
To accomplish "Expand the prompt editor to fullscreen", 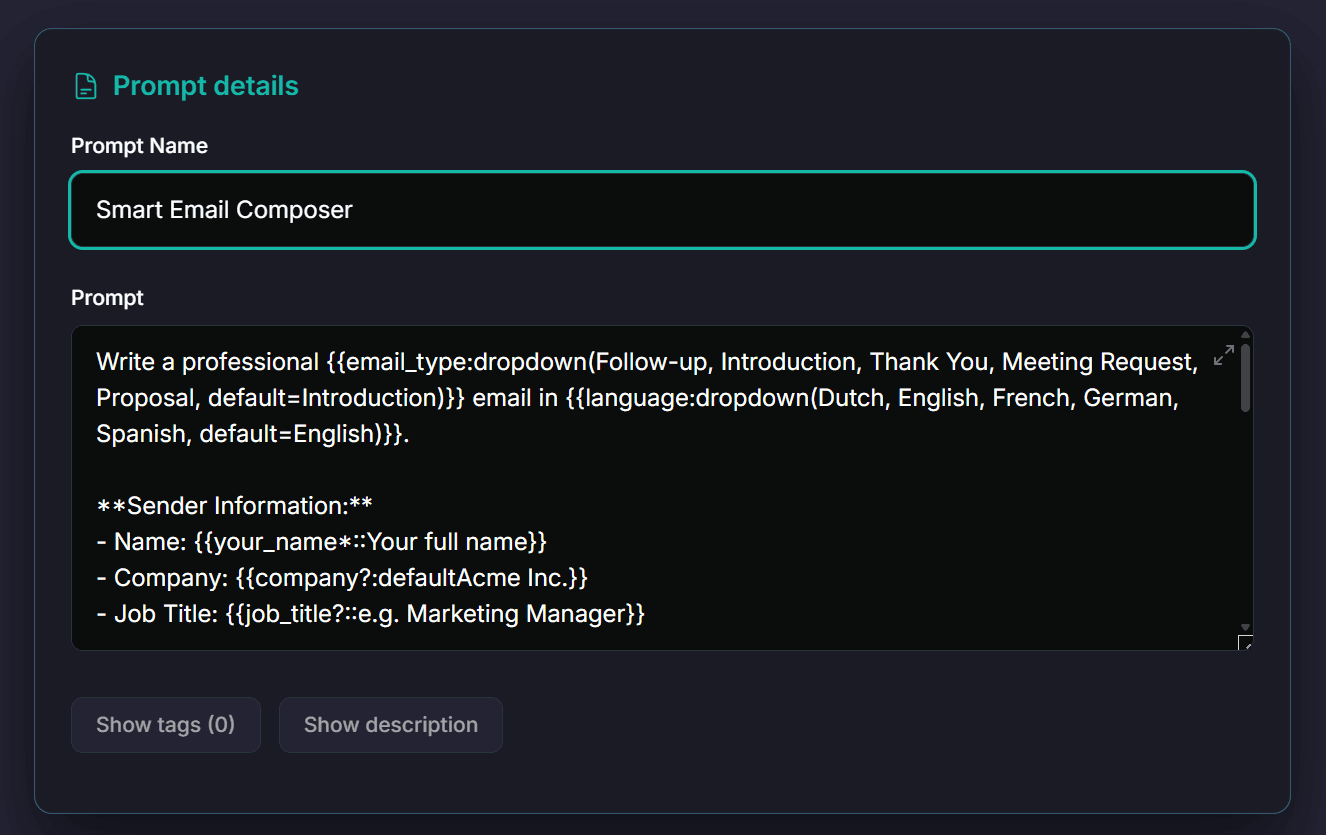I will (1223, 355).
